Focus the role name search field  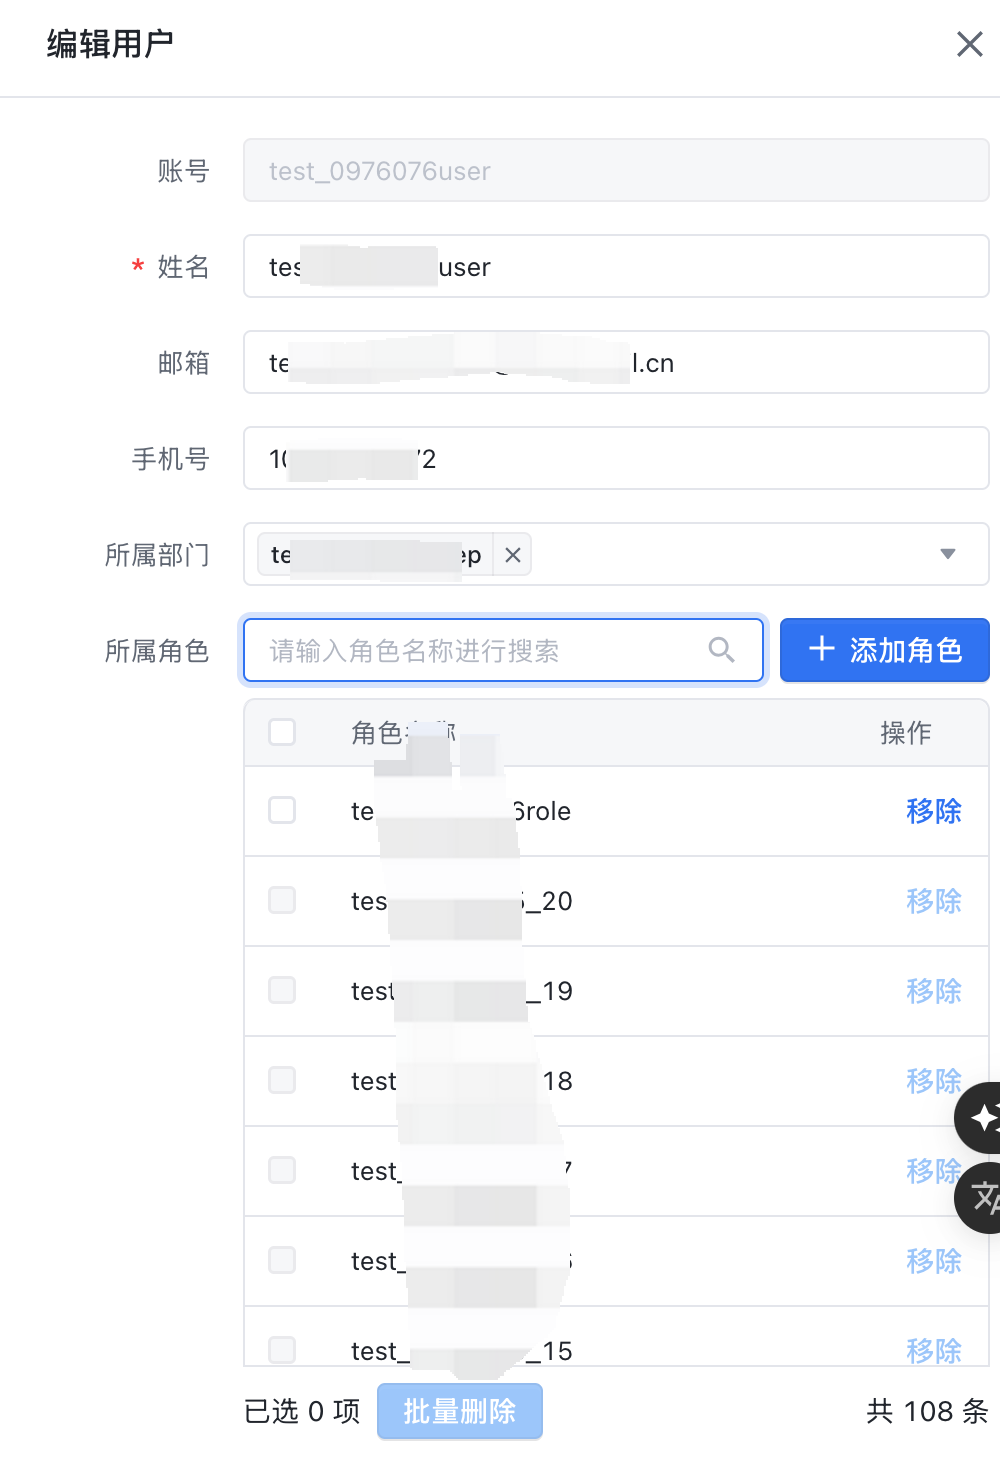480,650
